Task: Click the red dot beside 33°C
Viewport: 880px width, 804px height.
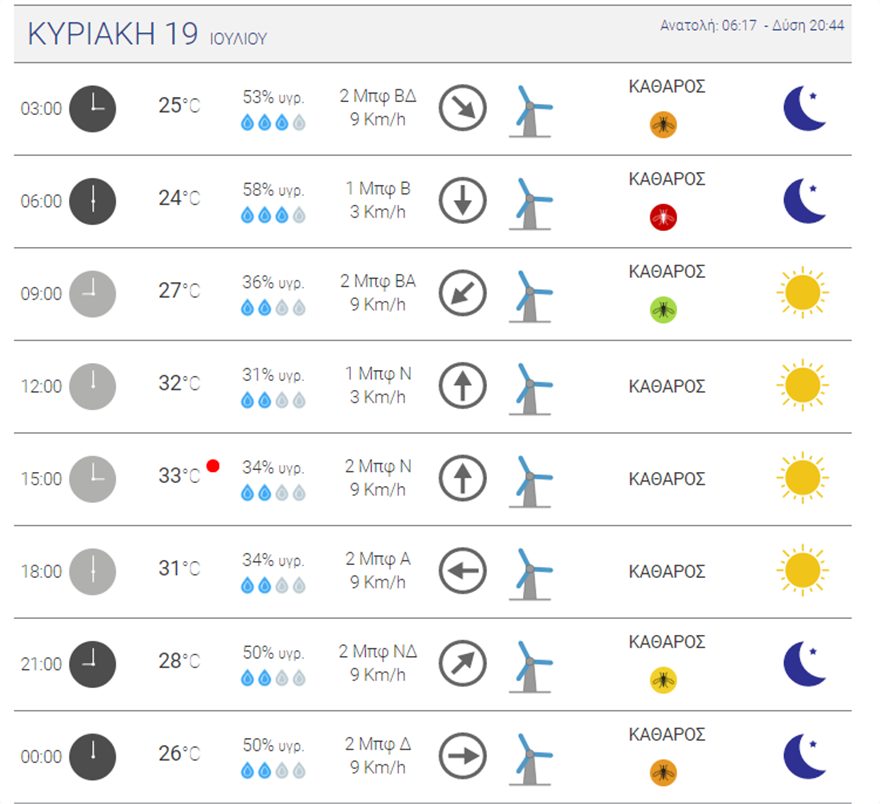Action: point(213,466)
